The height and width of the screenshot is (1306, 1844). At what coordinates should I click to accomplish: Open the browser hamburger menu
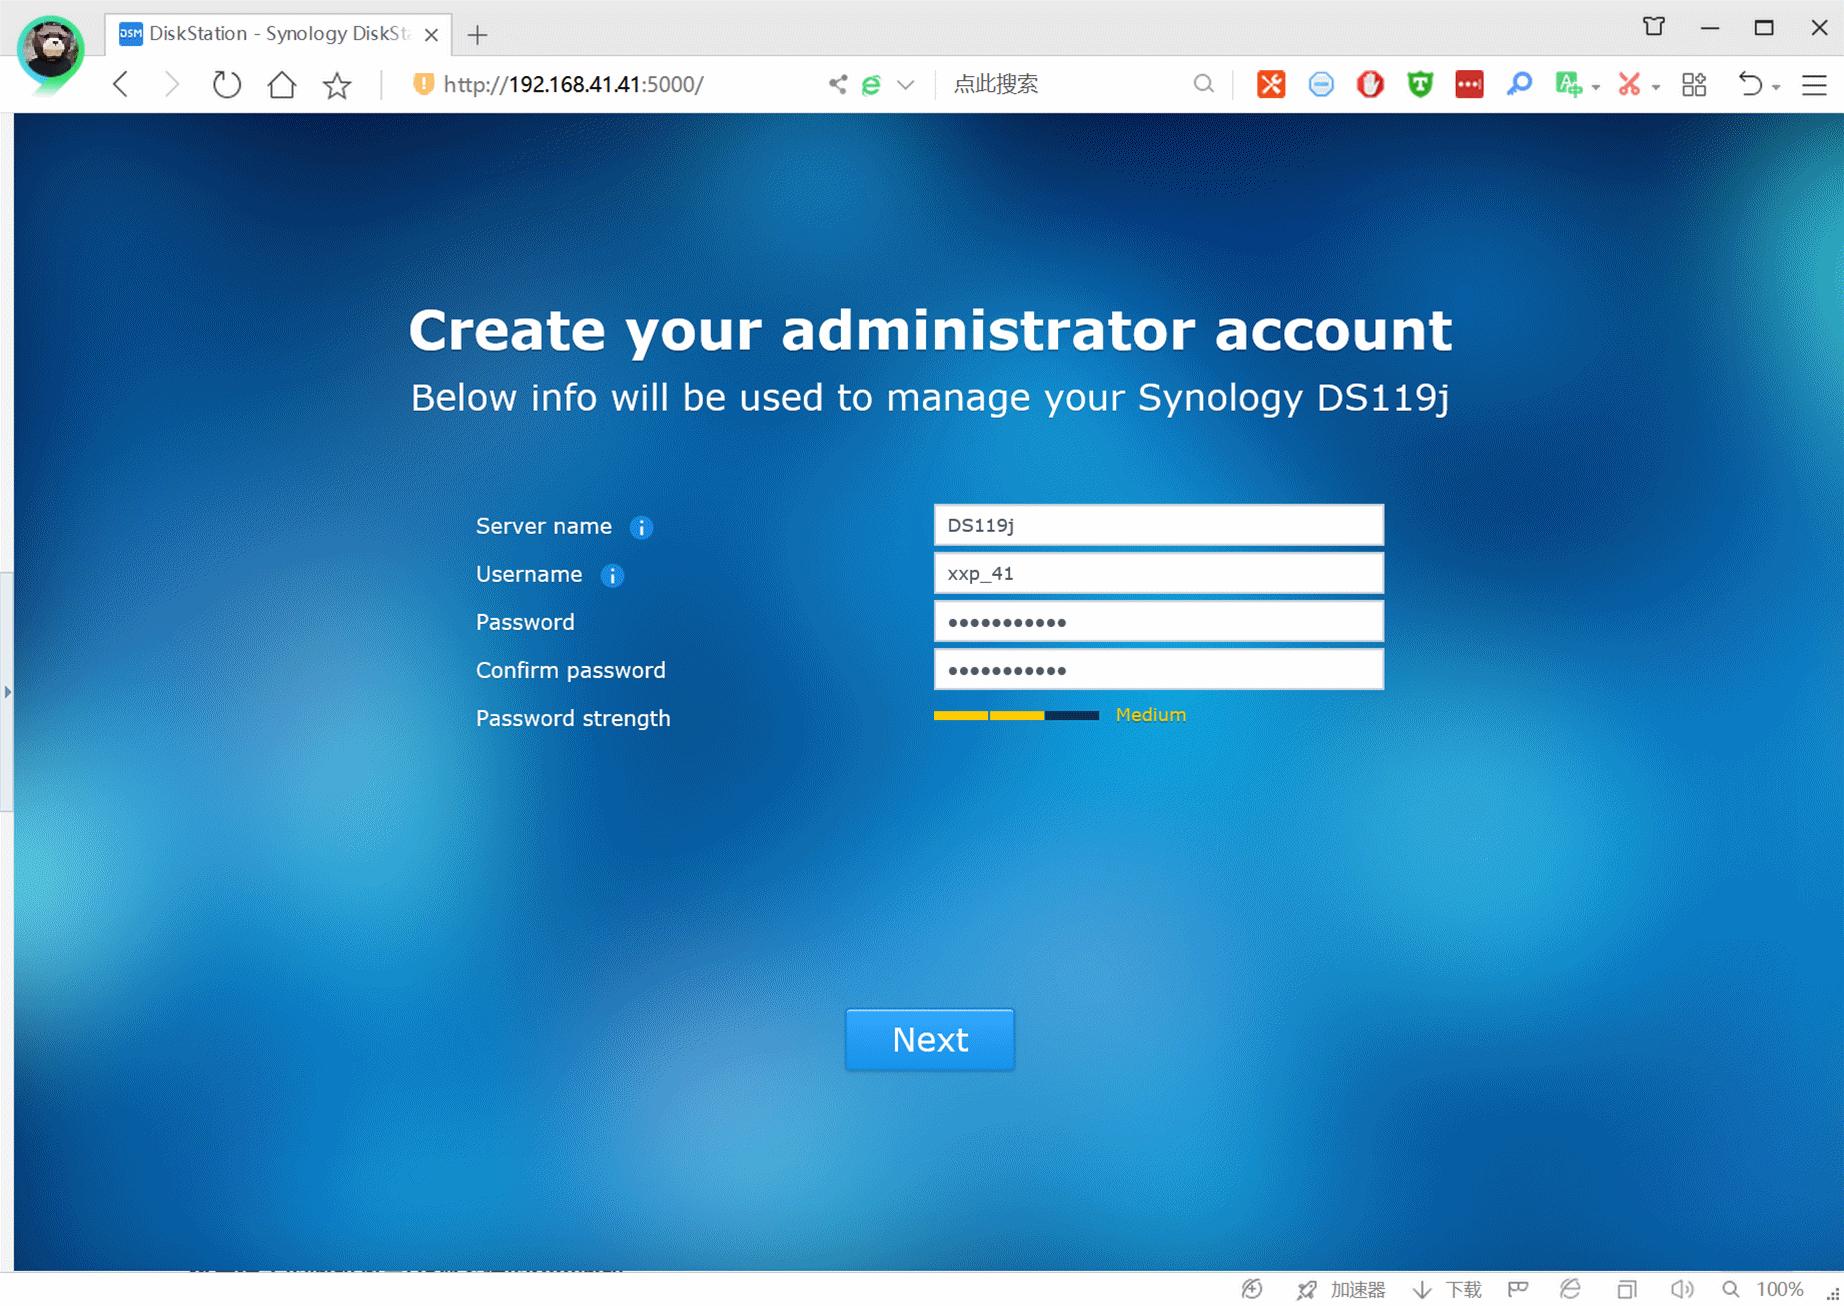(1814, 85)
